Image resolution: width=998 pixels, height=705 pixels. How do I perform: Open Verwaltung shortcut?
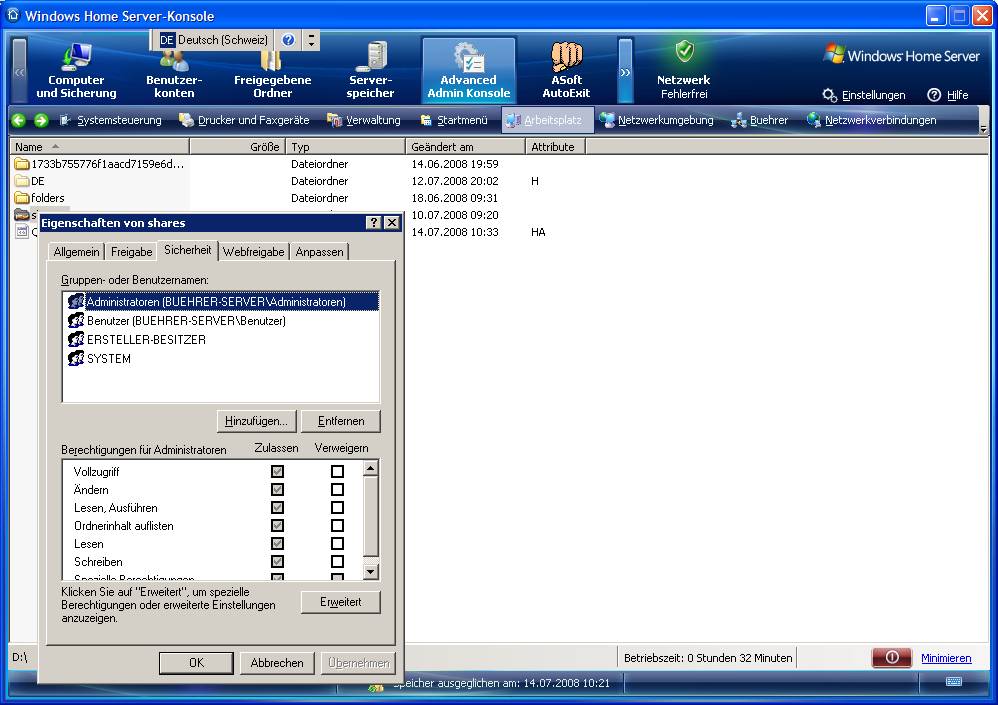click(x=363, y=120)
